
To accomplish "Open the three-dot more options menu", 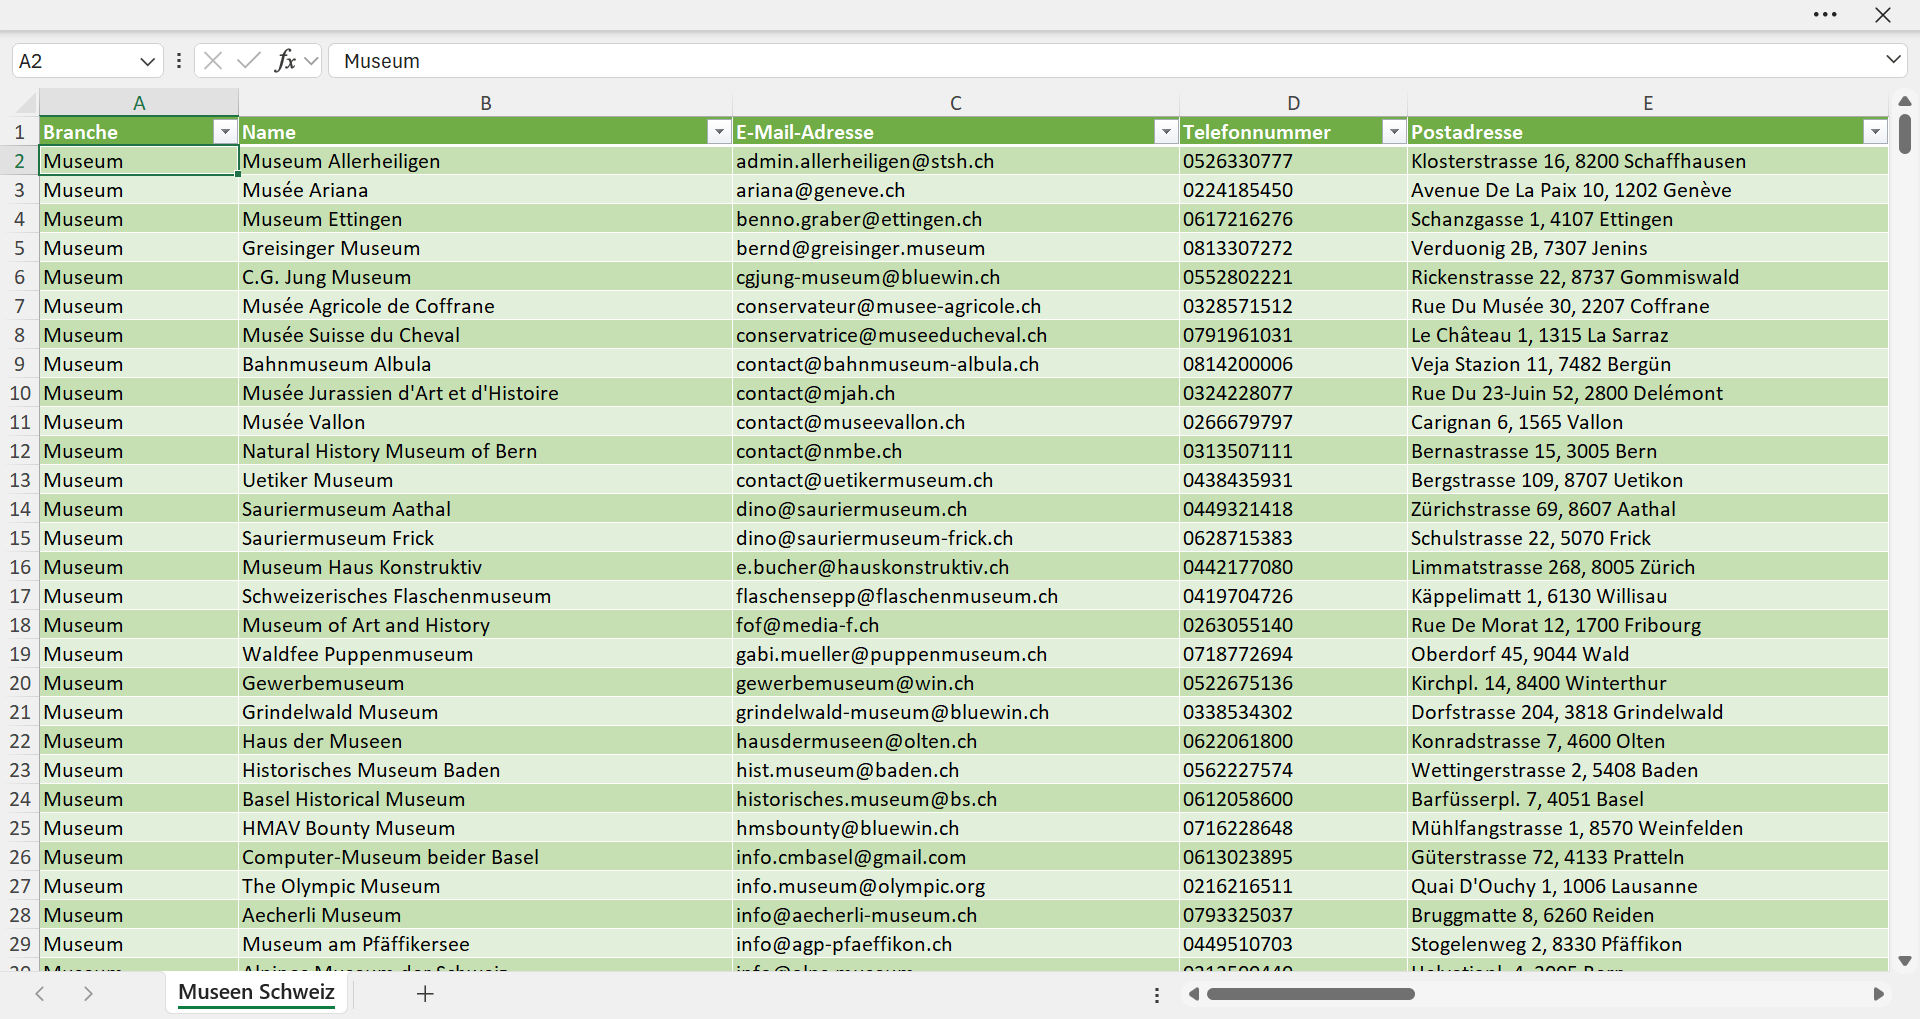I will (1825, 15).
